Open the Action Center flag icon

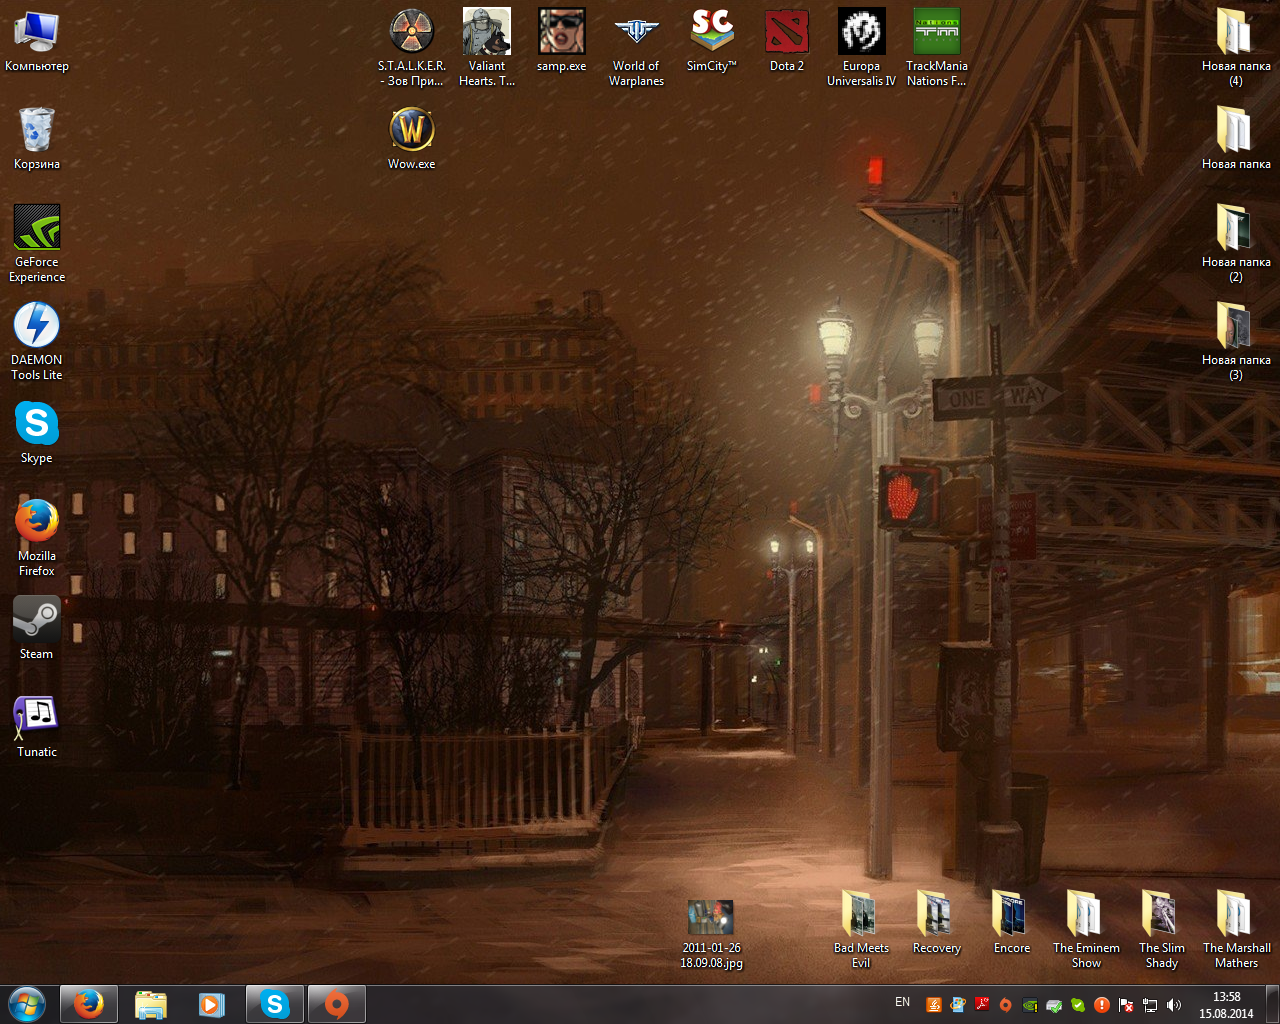[x=1126, y=1005]
